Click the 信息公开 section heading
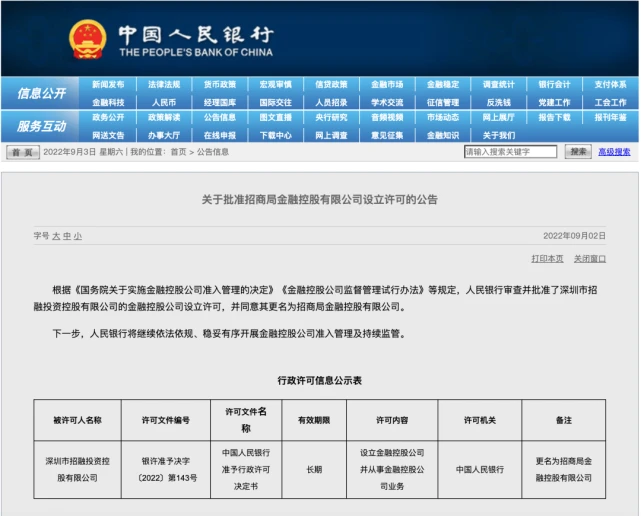Screen dimensions: 641x516 pos(40,94)
